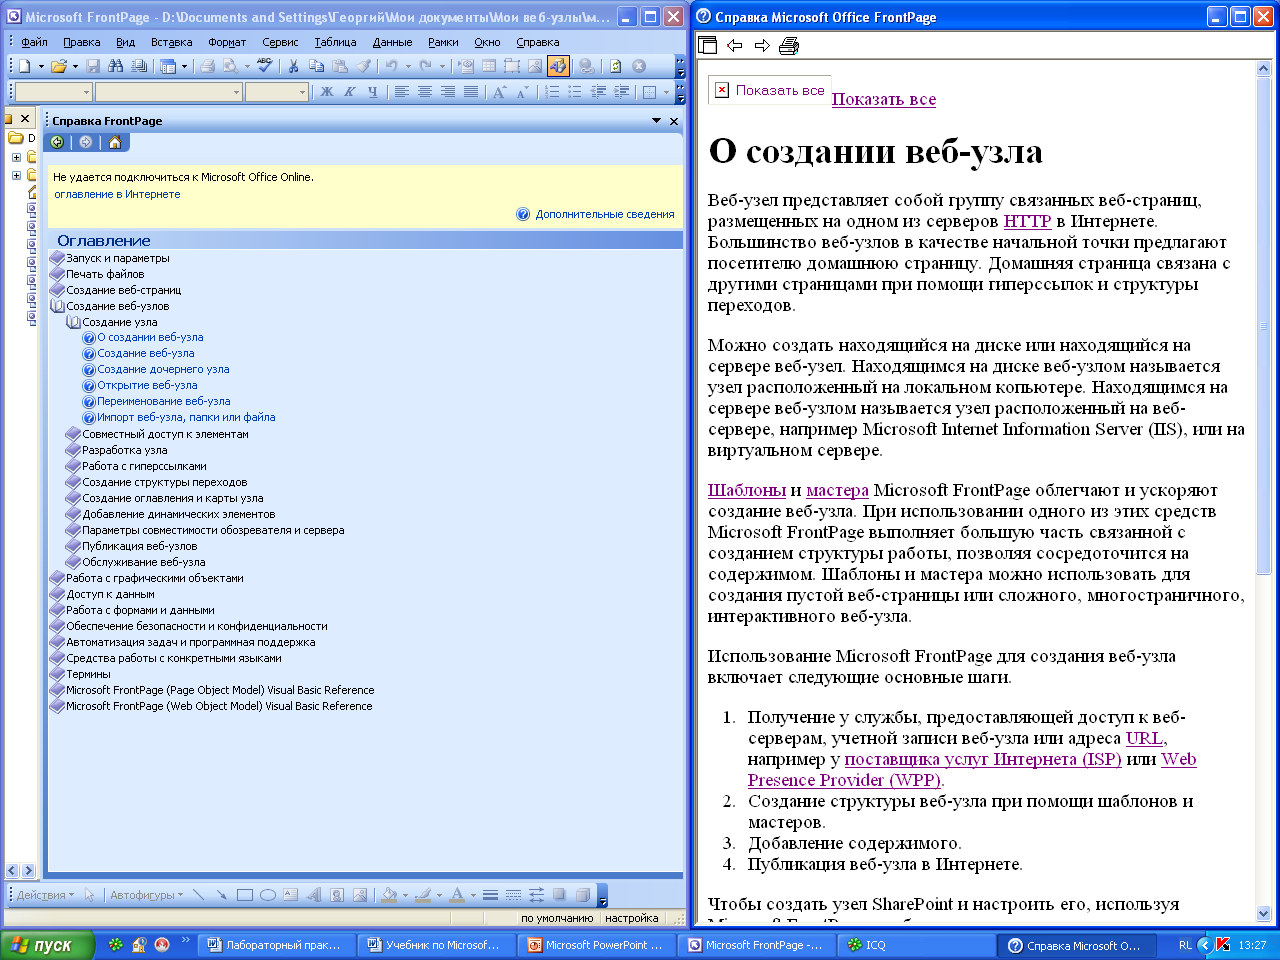
Task: Toggle Align Left paragraph alignment
Action: [401, 92]
